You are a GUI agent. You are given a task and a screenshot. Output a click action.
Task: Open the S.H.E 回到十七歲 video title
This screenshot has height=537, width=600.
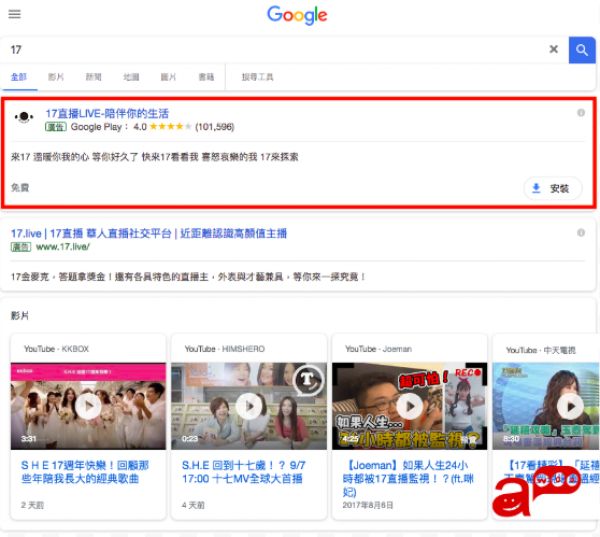coord(243,472)
